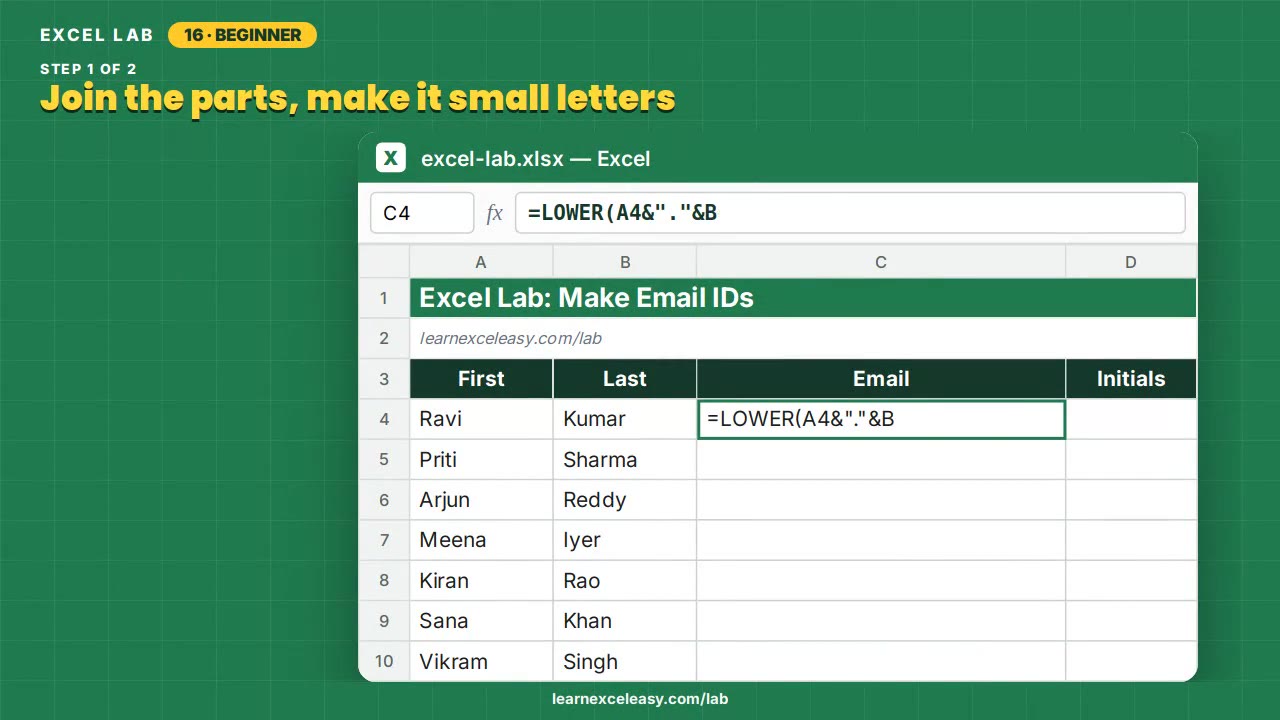Click the 'Email' header cell
1280x720 pixels.
click(x=881, y=379)
